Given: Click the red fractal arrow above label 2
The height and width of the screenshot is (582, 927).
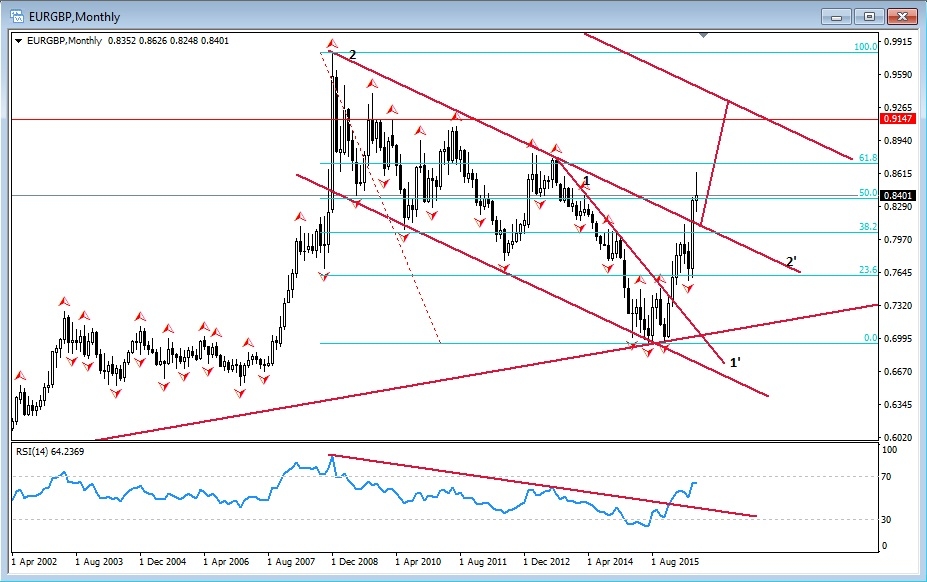Looking at the screenshot, I should (333, 45).
